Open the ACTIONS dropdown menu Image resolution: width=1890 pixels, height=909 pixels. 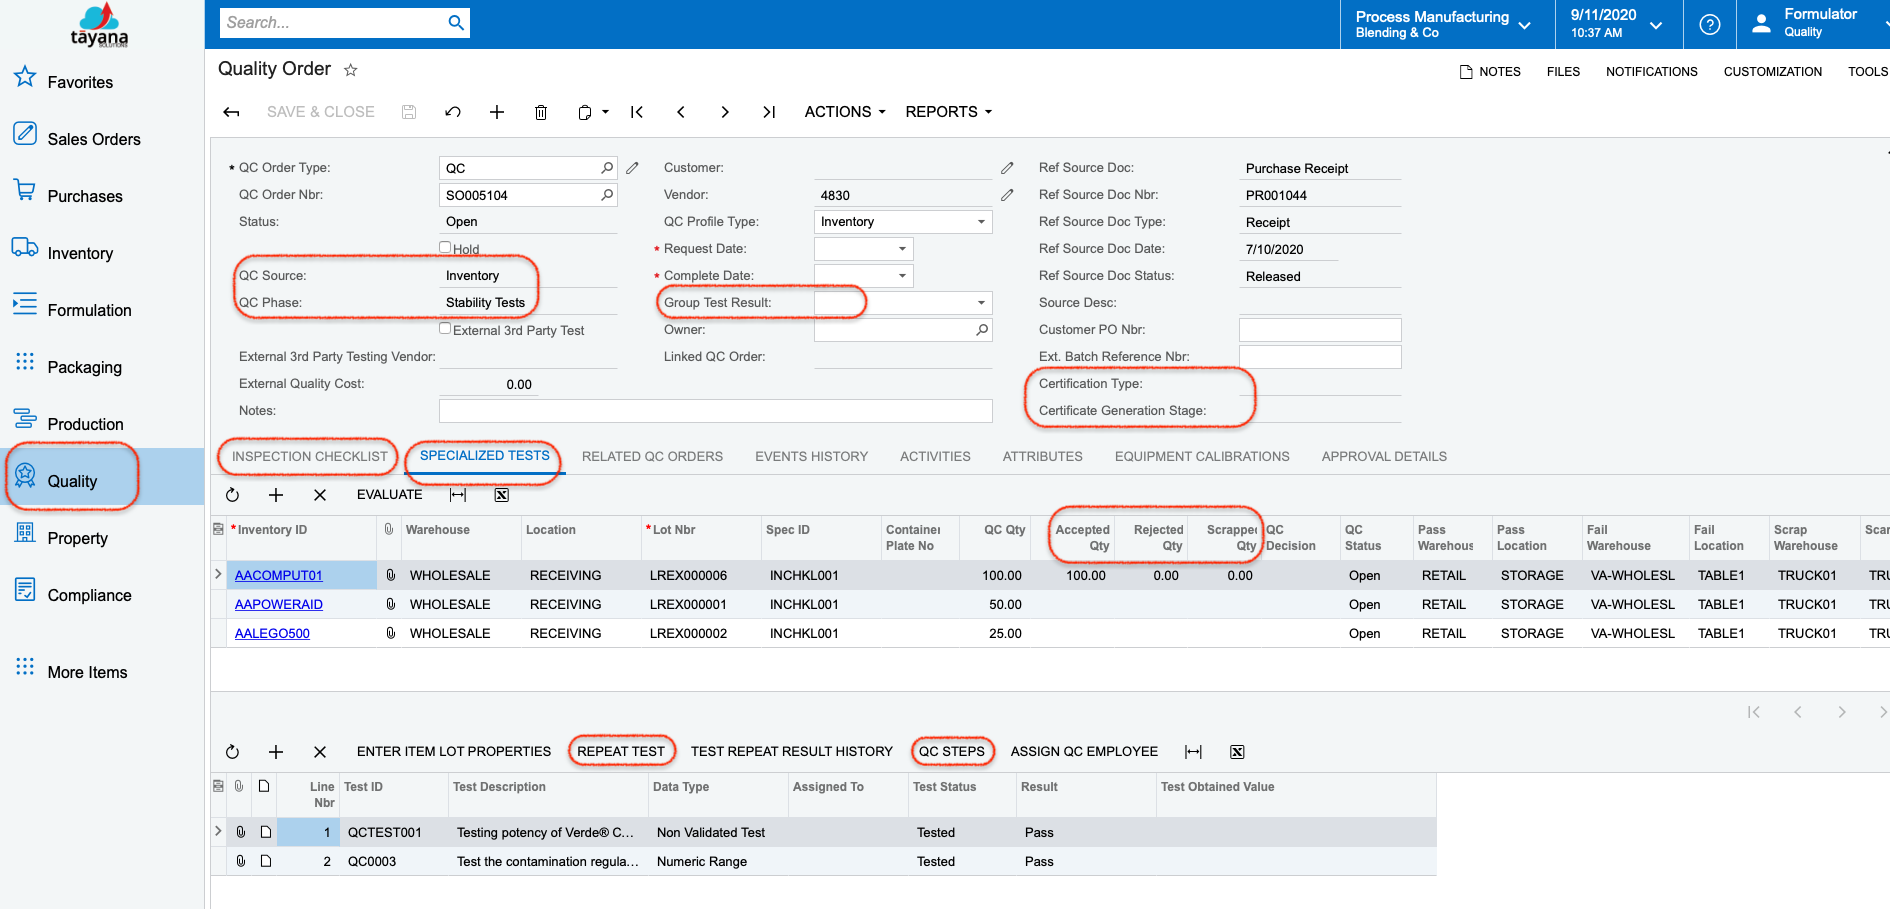point(845,112)
